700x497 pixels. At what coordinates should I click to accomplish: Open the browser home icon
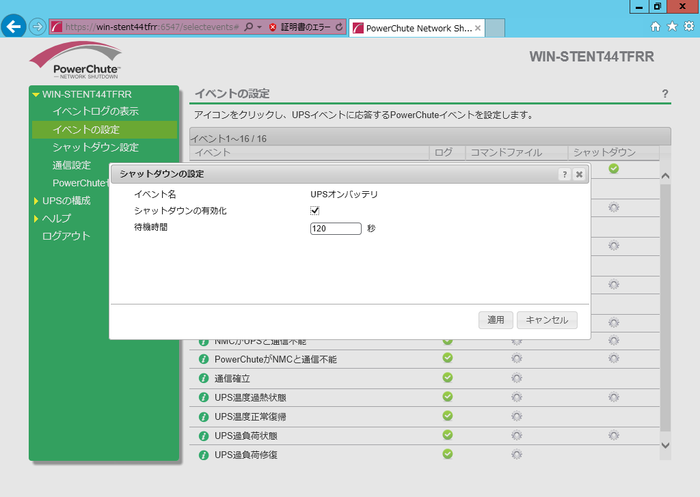pyautogui.click(x=655, y=26)
